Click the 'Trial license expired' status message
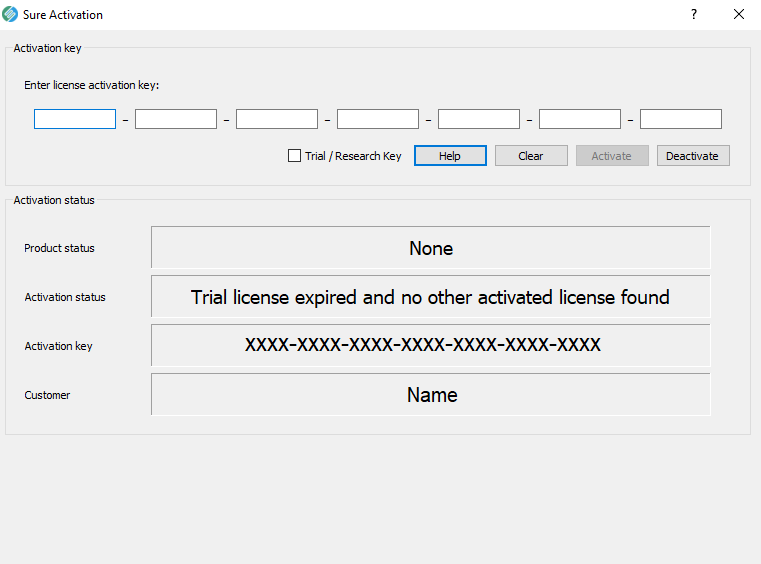The image size is (761, 564). coord(430,297)
